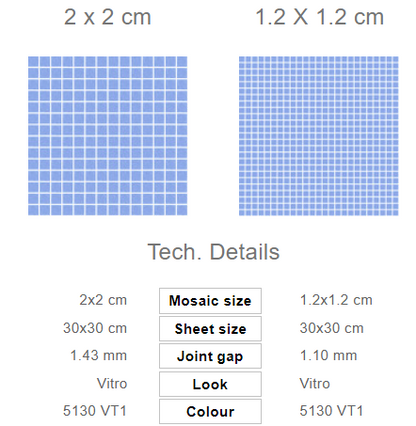The width and height of the screenshot is (416, 426).
Task: Click the 1.2x1.2 cm mosaic size value
Action: pos(336,300)
